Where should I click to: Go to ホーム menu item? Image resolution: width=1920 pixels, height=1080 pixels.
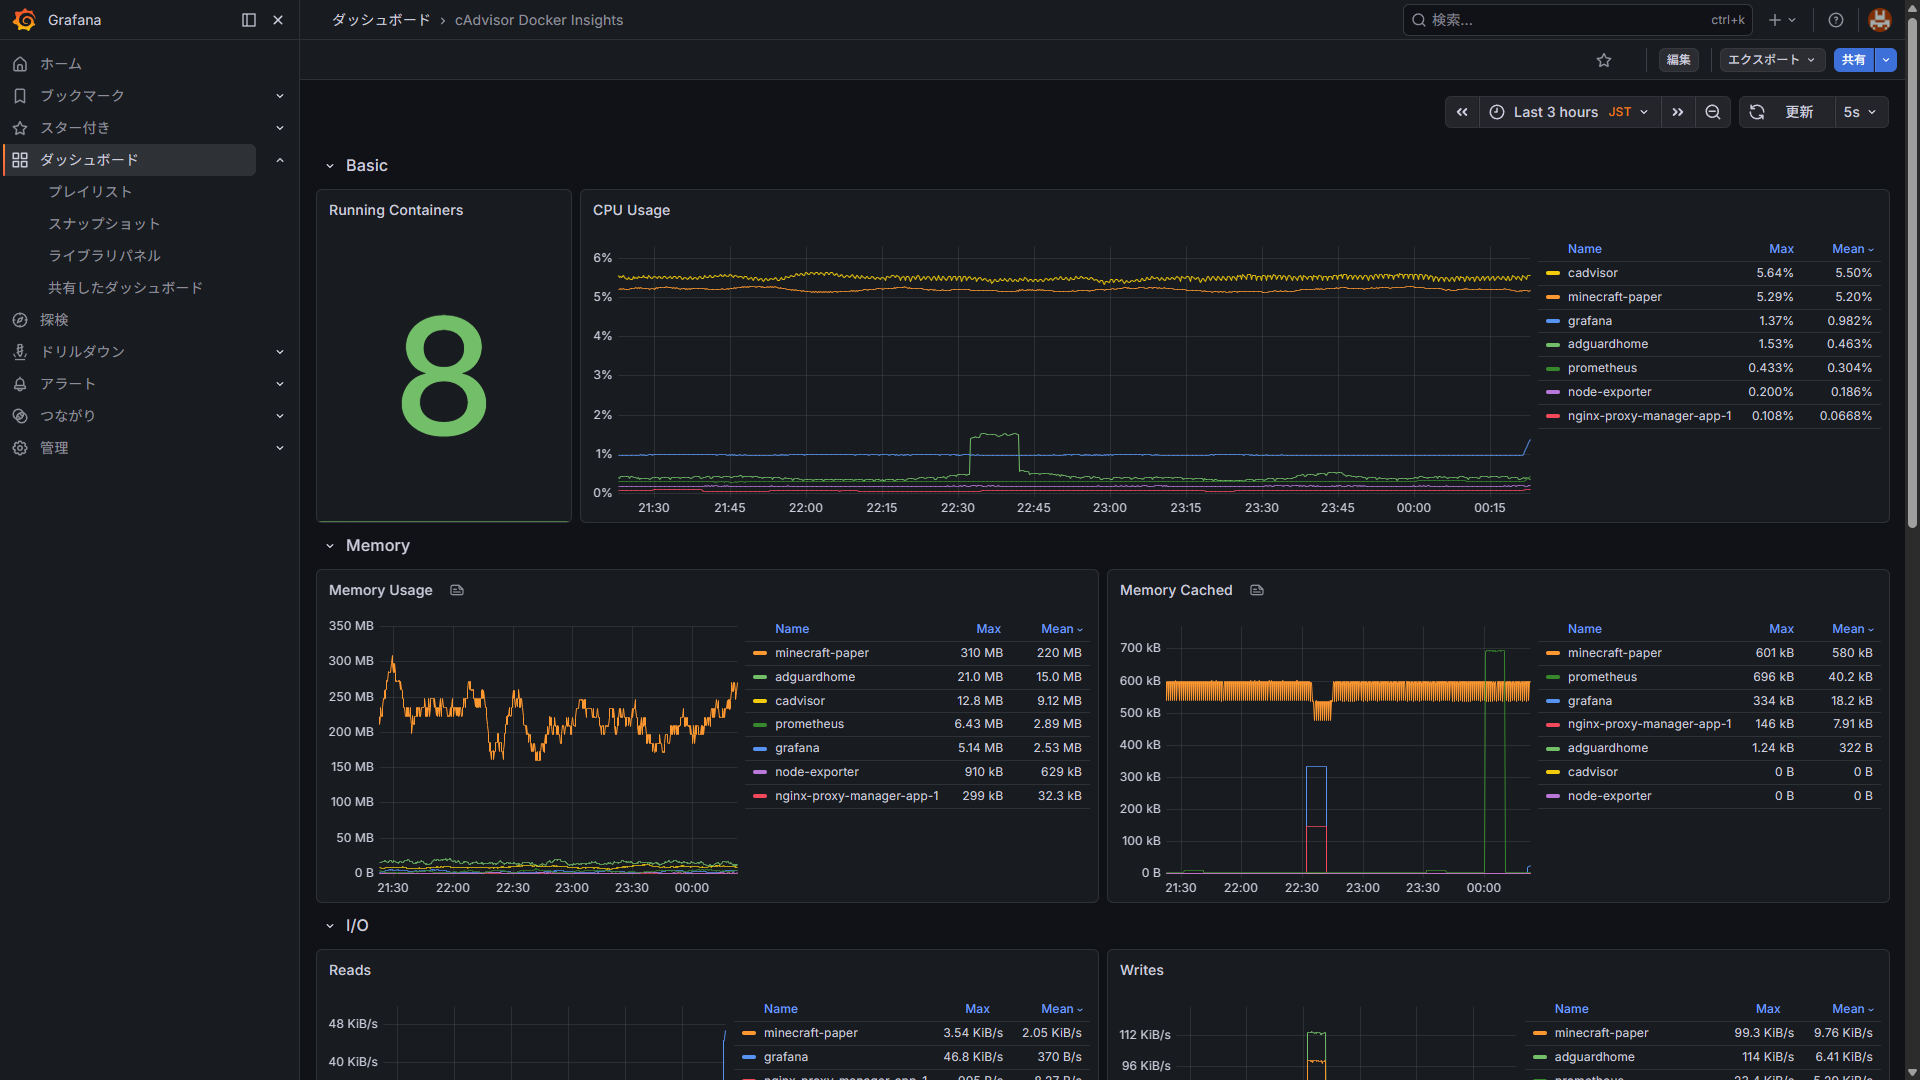(61, 64)
